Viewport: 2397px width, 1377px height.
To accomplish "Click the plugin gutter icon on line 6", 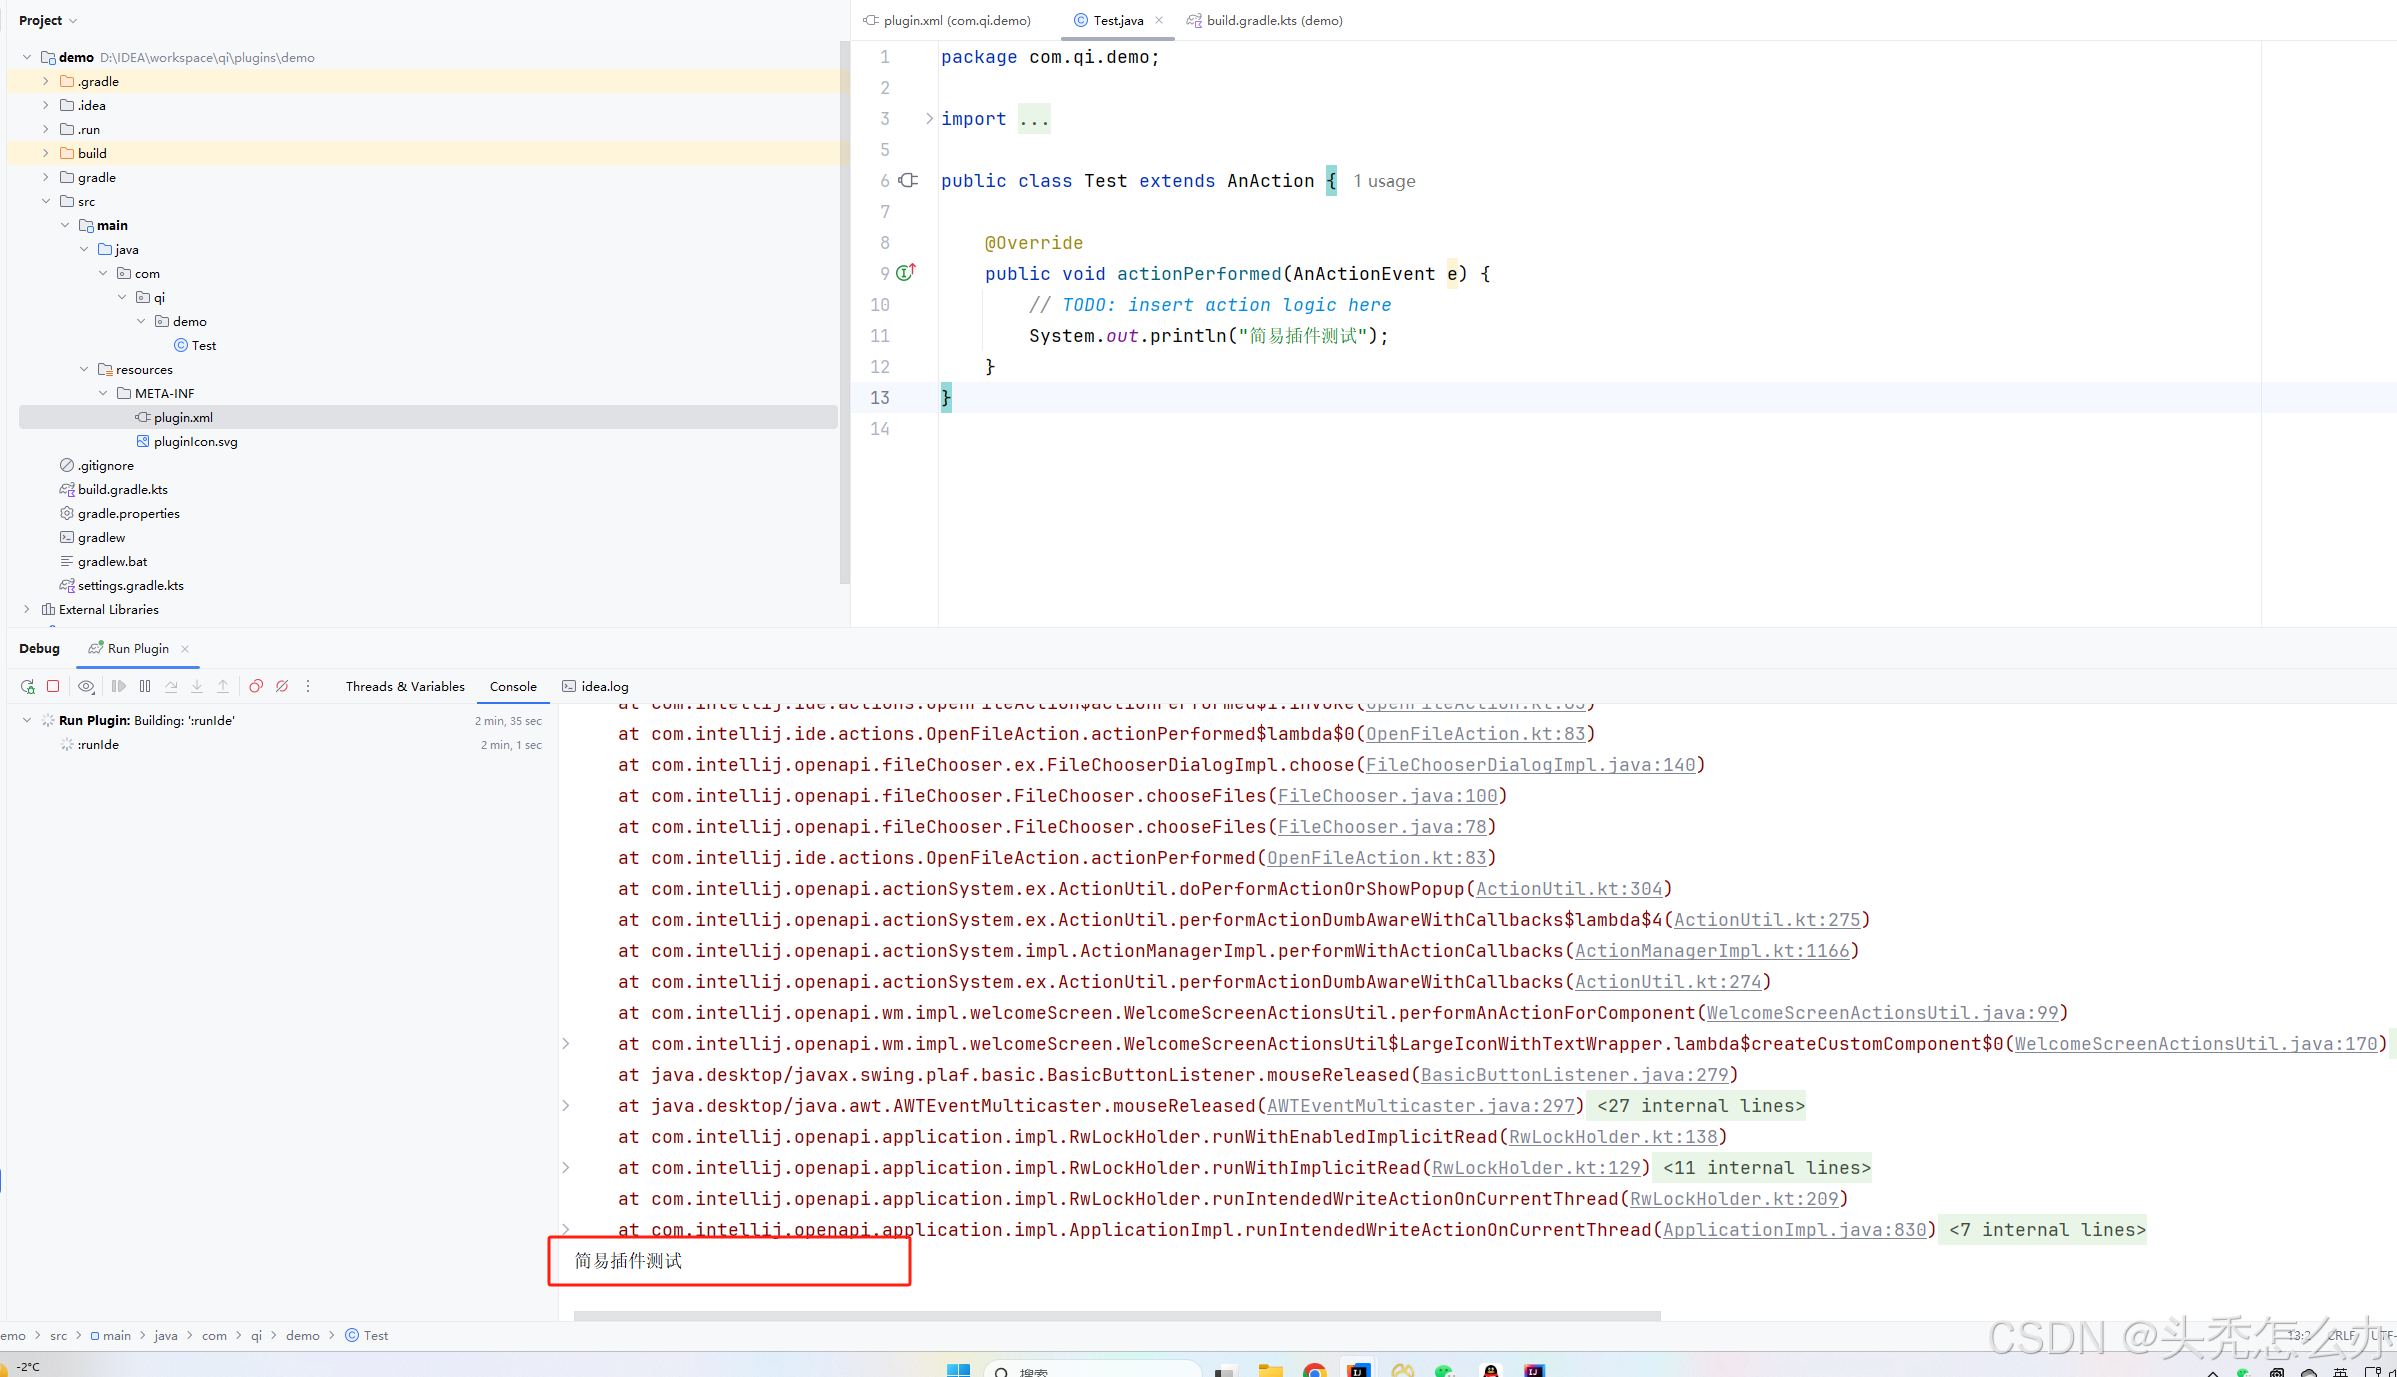I will [908, 181].
